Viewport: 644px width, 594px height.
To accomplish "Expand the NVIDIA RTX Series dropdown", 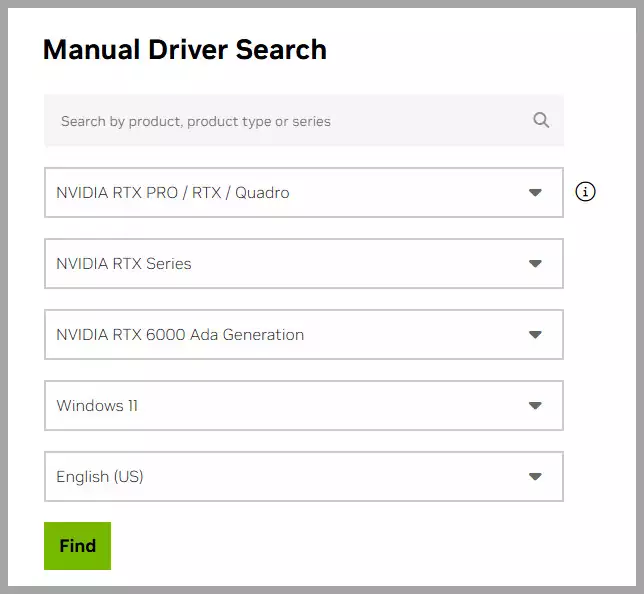I will [x=304, y=263].
